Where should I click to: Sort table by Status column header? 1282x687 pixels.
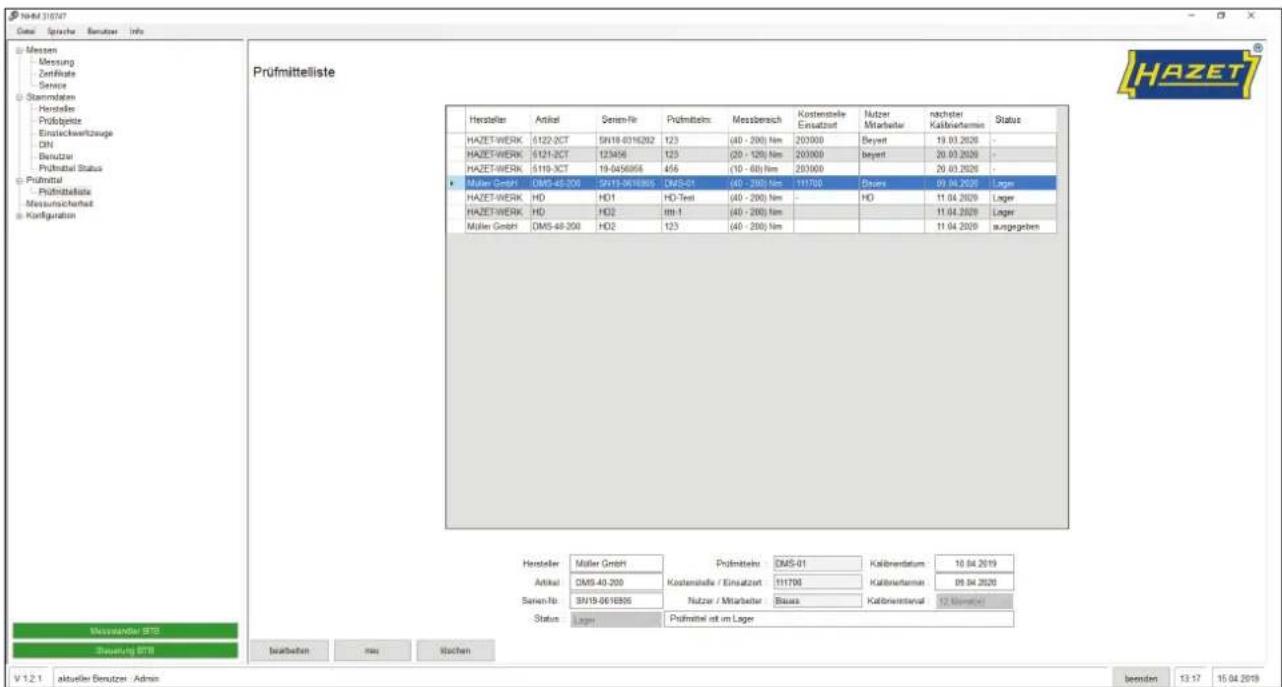tap(1022, 119)
